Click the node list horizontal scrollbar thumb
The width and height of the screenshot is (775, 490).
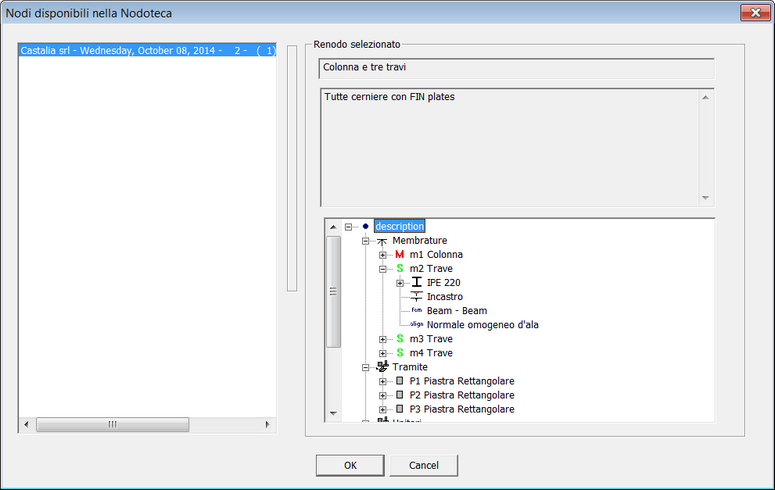coord(113,424)
